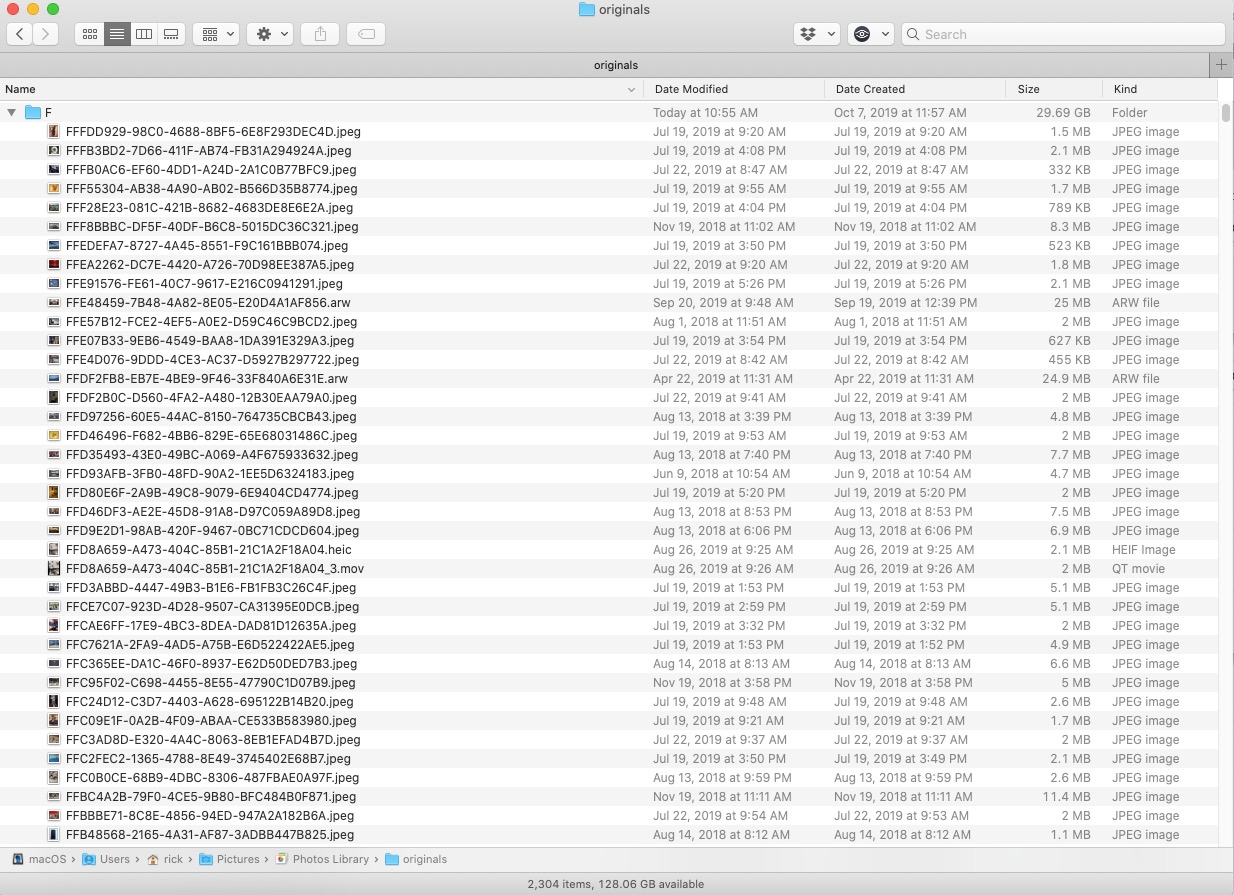This screenshot has width=1234, height=895.
Task: Click thumbnail icon of FFD80E6F-2A9B jpeg
Action: (54, 493)
